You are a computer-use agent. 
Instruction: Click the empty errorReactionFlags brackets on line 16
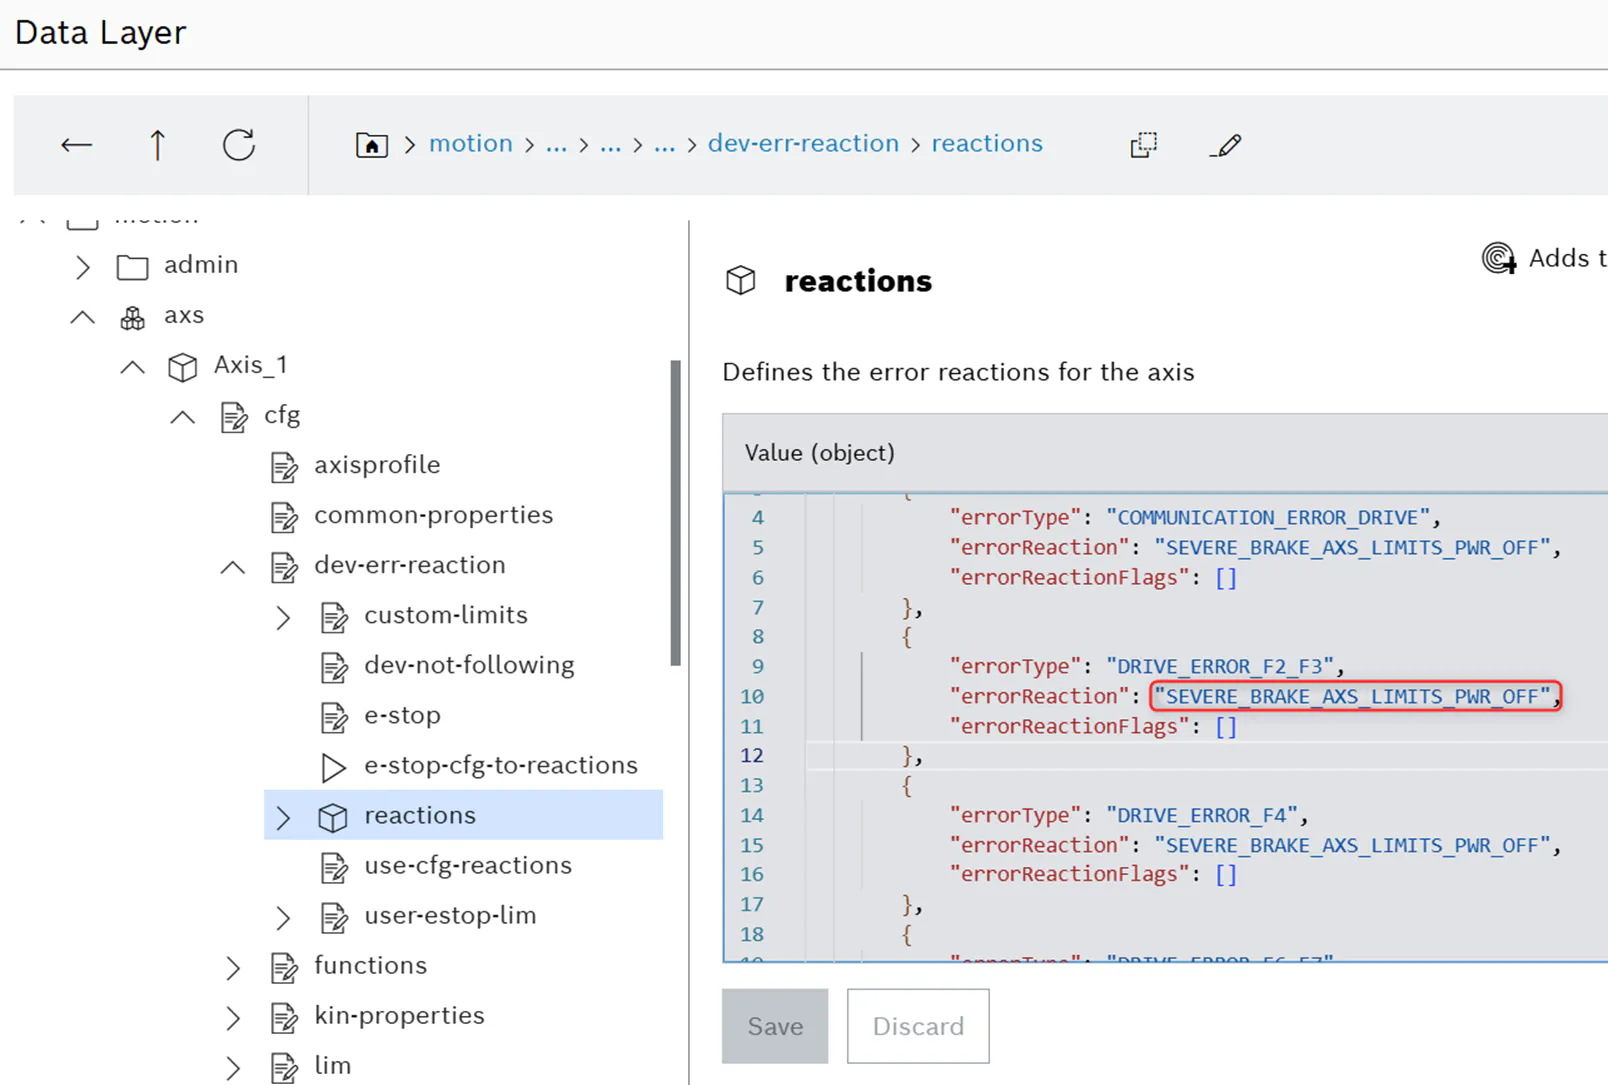[1226, 875]
